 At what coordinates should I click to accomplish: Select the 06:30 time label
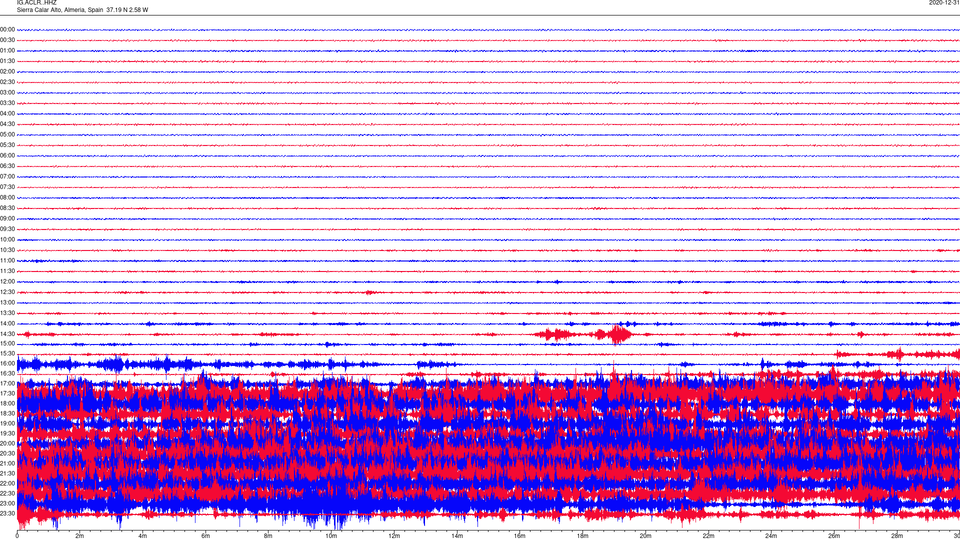point(7,166)
